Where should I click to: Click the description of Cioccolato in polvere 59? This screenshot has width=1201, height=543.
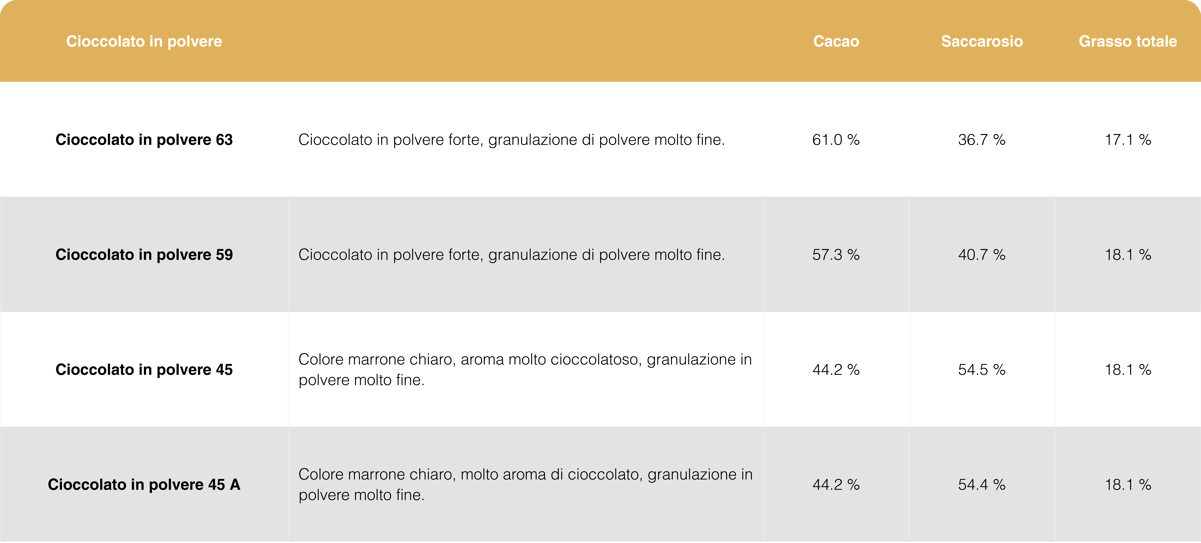pyautogui.click(x=511, y=255)
